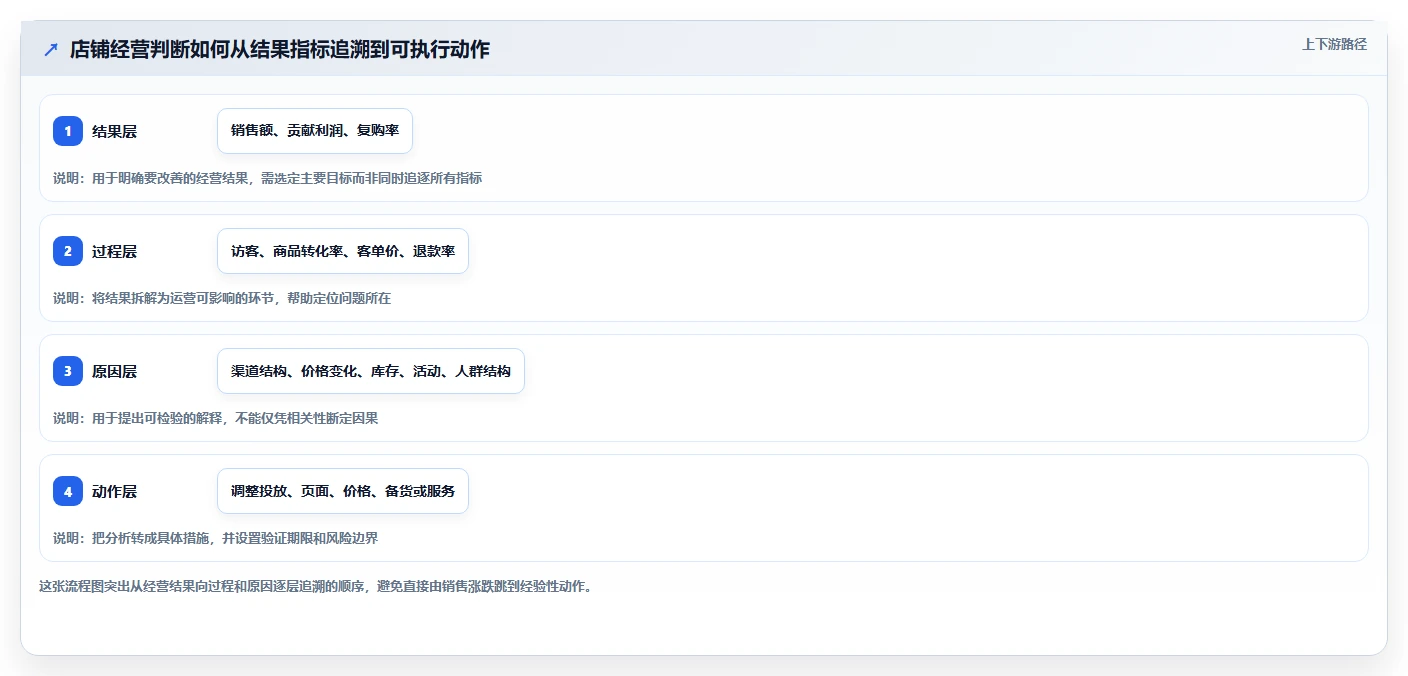Screen dimensions: 1408x676
Task: Click the 过程层 description starting 将结果拆解为运营可影响的环节
Action: [222, 298]
